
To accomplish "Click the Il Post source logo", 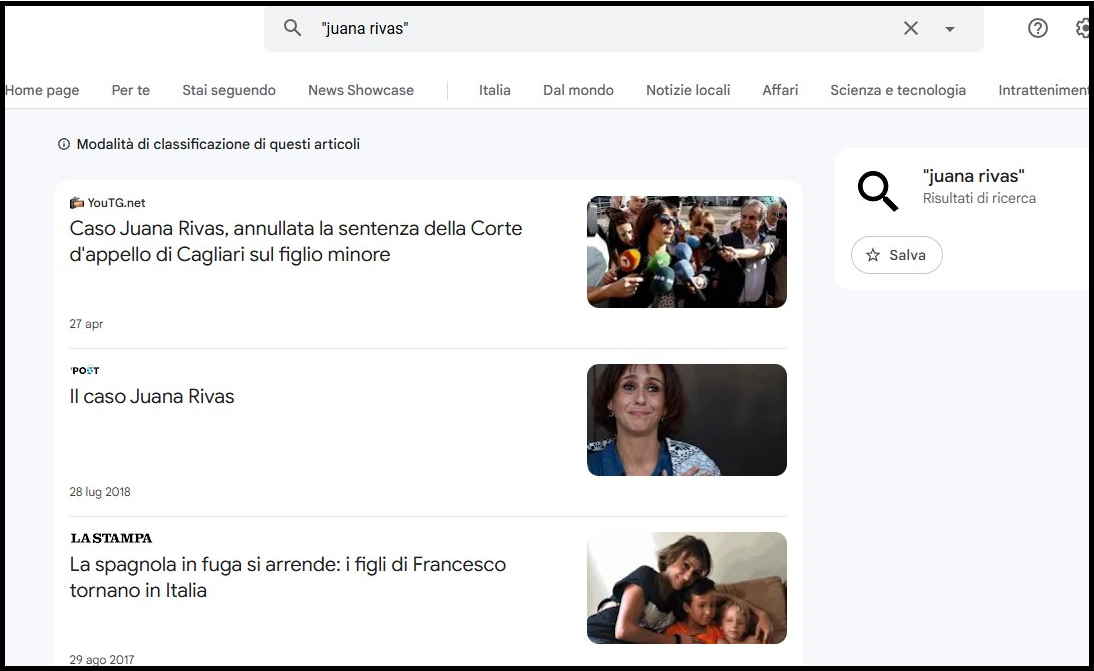I will click(x=85, y=371).
